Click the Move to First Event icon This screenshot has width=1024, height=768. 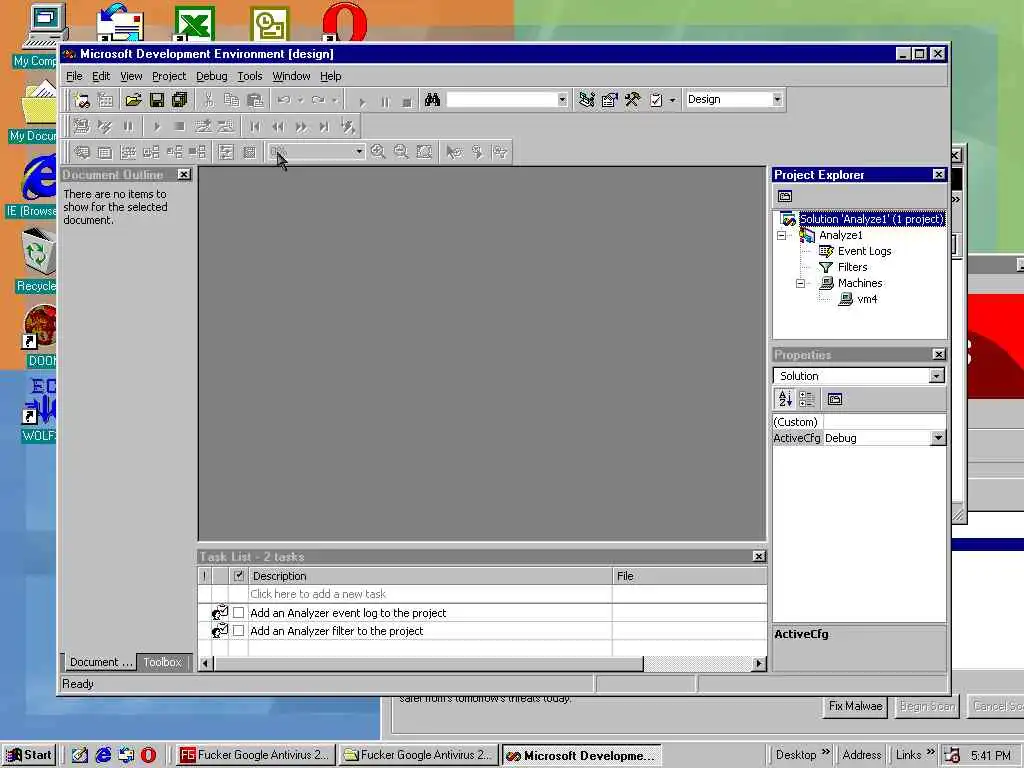pos(255,127)
